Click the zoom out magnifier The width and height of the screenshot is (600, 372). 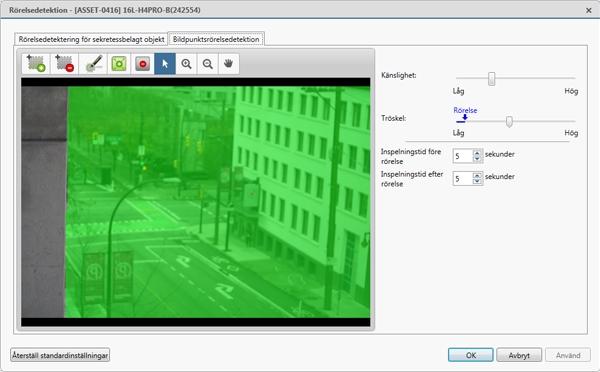point(208,64)
